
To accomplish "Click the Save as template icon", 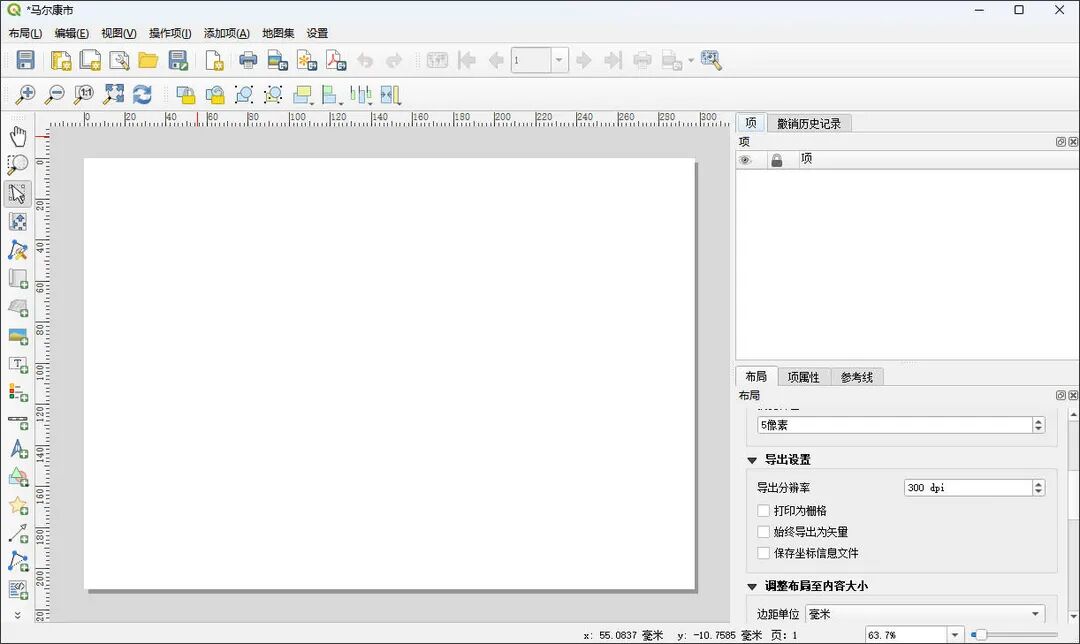I will point(178,61).
